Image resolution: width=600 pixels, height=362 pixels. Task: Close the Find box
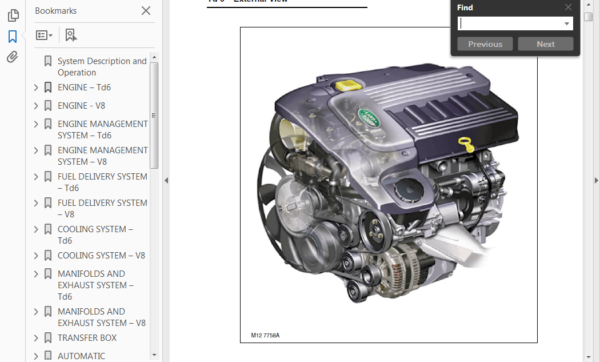(568, 7)
